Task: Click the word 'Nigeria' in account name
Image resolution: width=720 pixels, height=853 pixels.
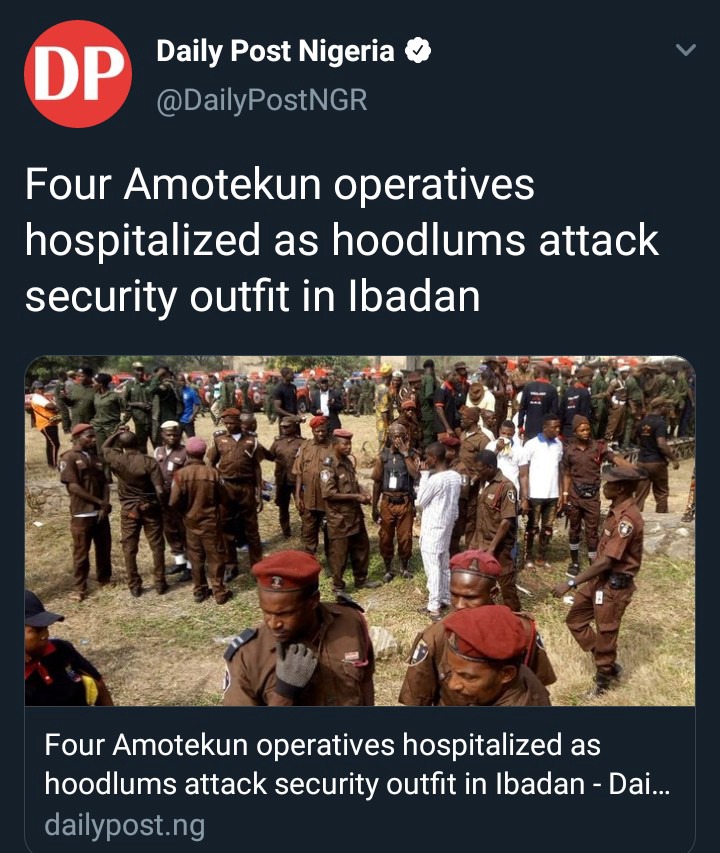Action: point(346,51)
